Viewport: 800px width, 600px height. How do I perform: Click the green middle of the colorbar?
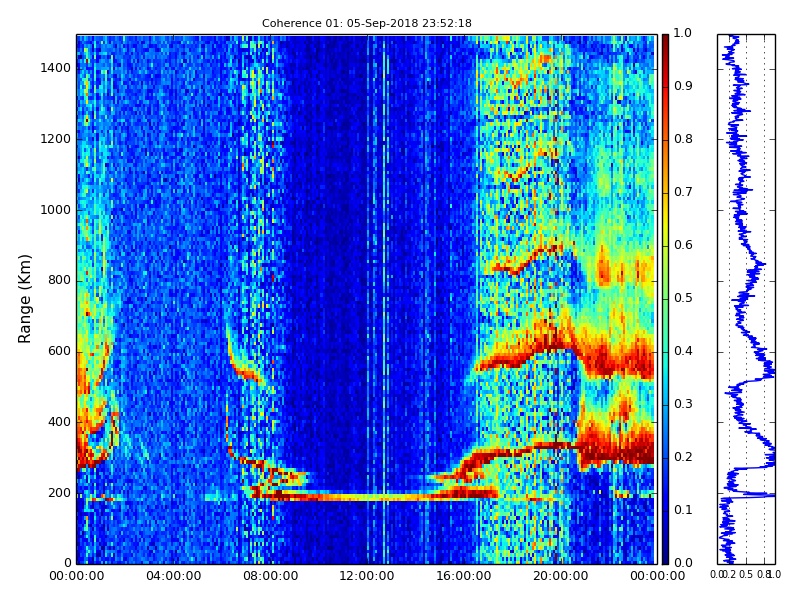pyautogui.click(x=665, y=299)
